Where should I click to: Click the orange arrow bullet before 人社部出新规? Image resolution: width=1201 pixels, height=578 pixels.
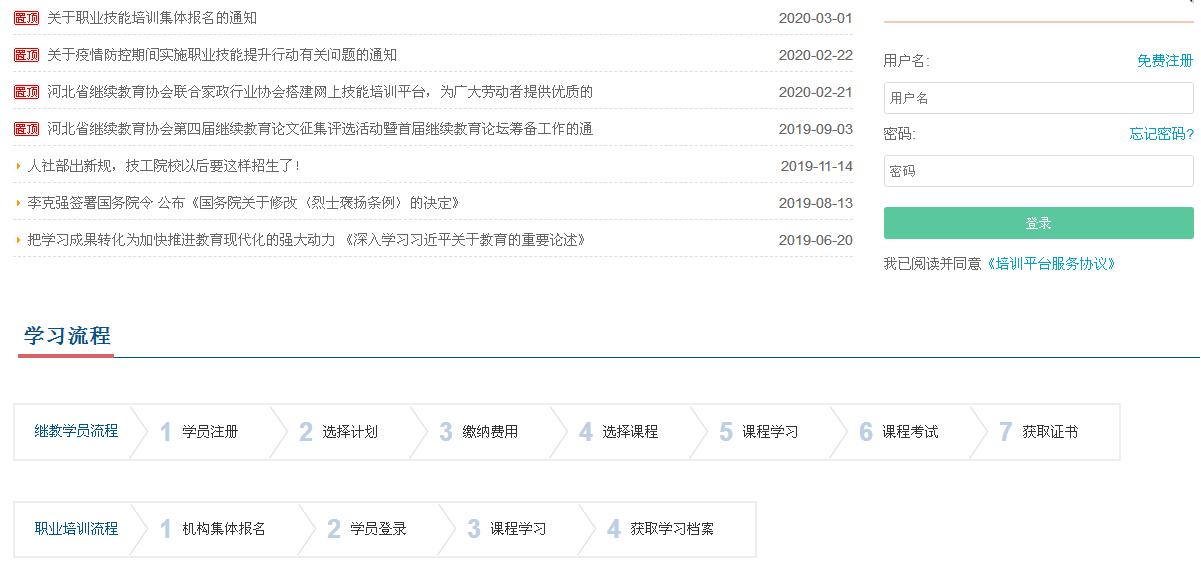point(18,166)
